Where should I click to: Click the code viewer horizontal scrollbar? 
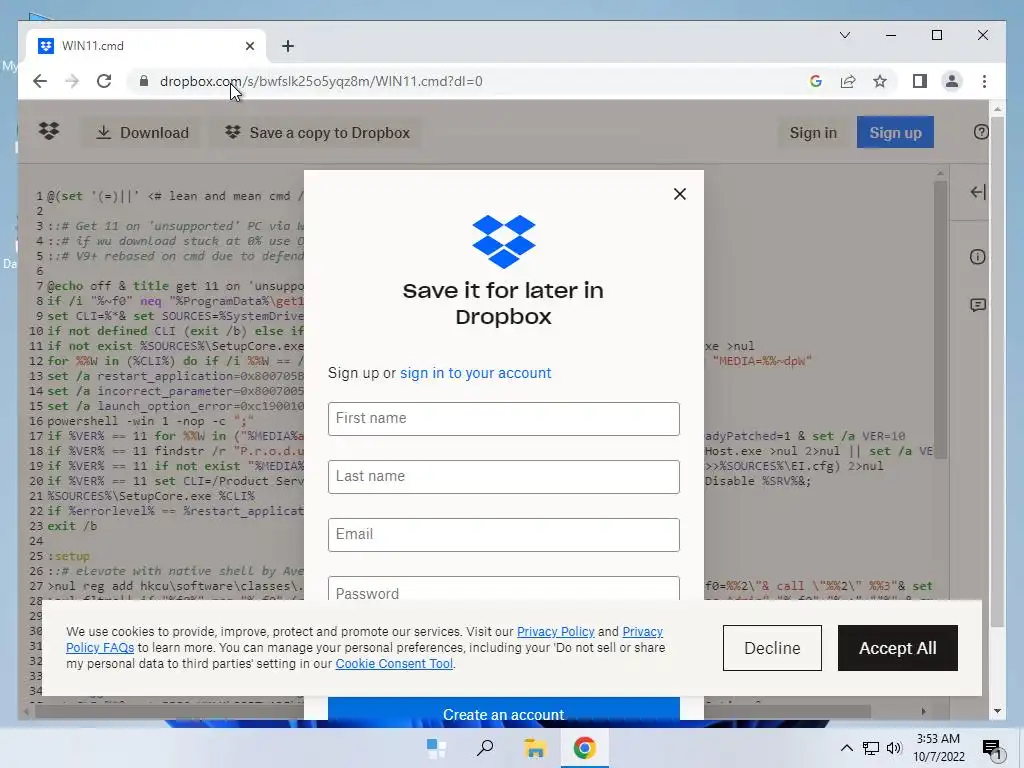pos(451,711)
